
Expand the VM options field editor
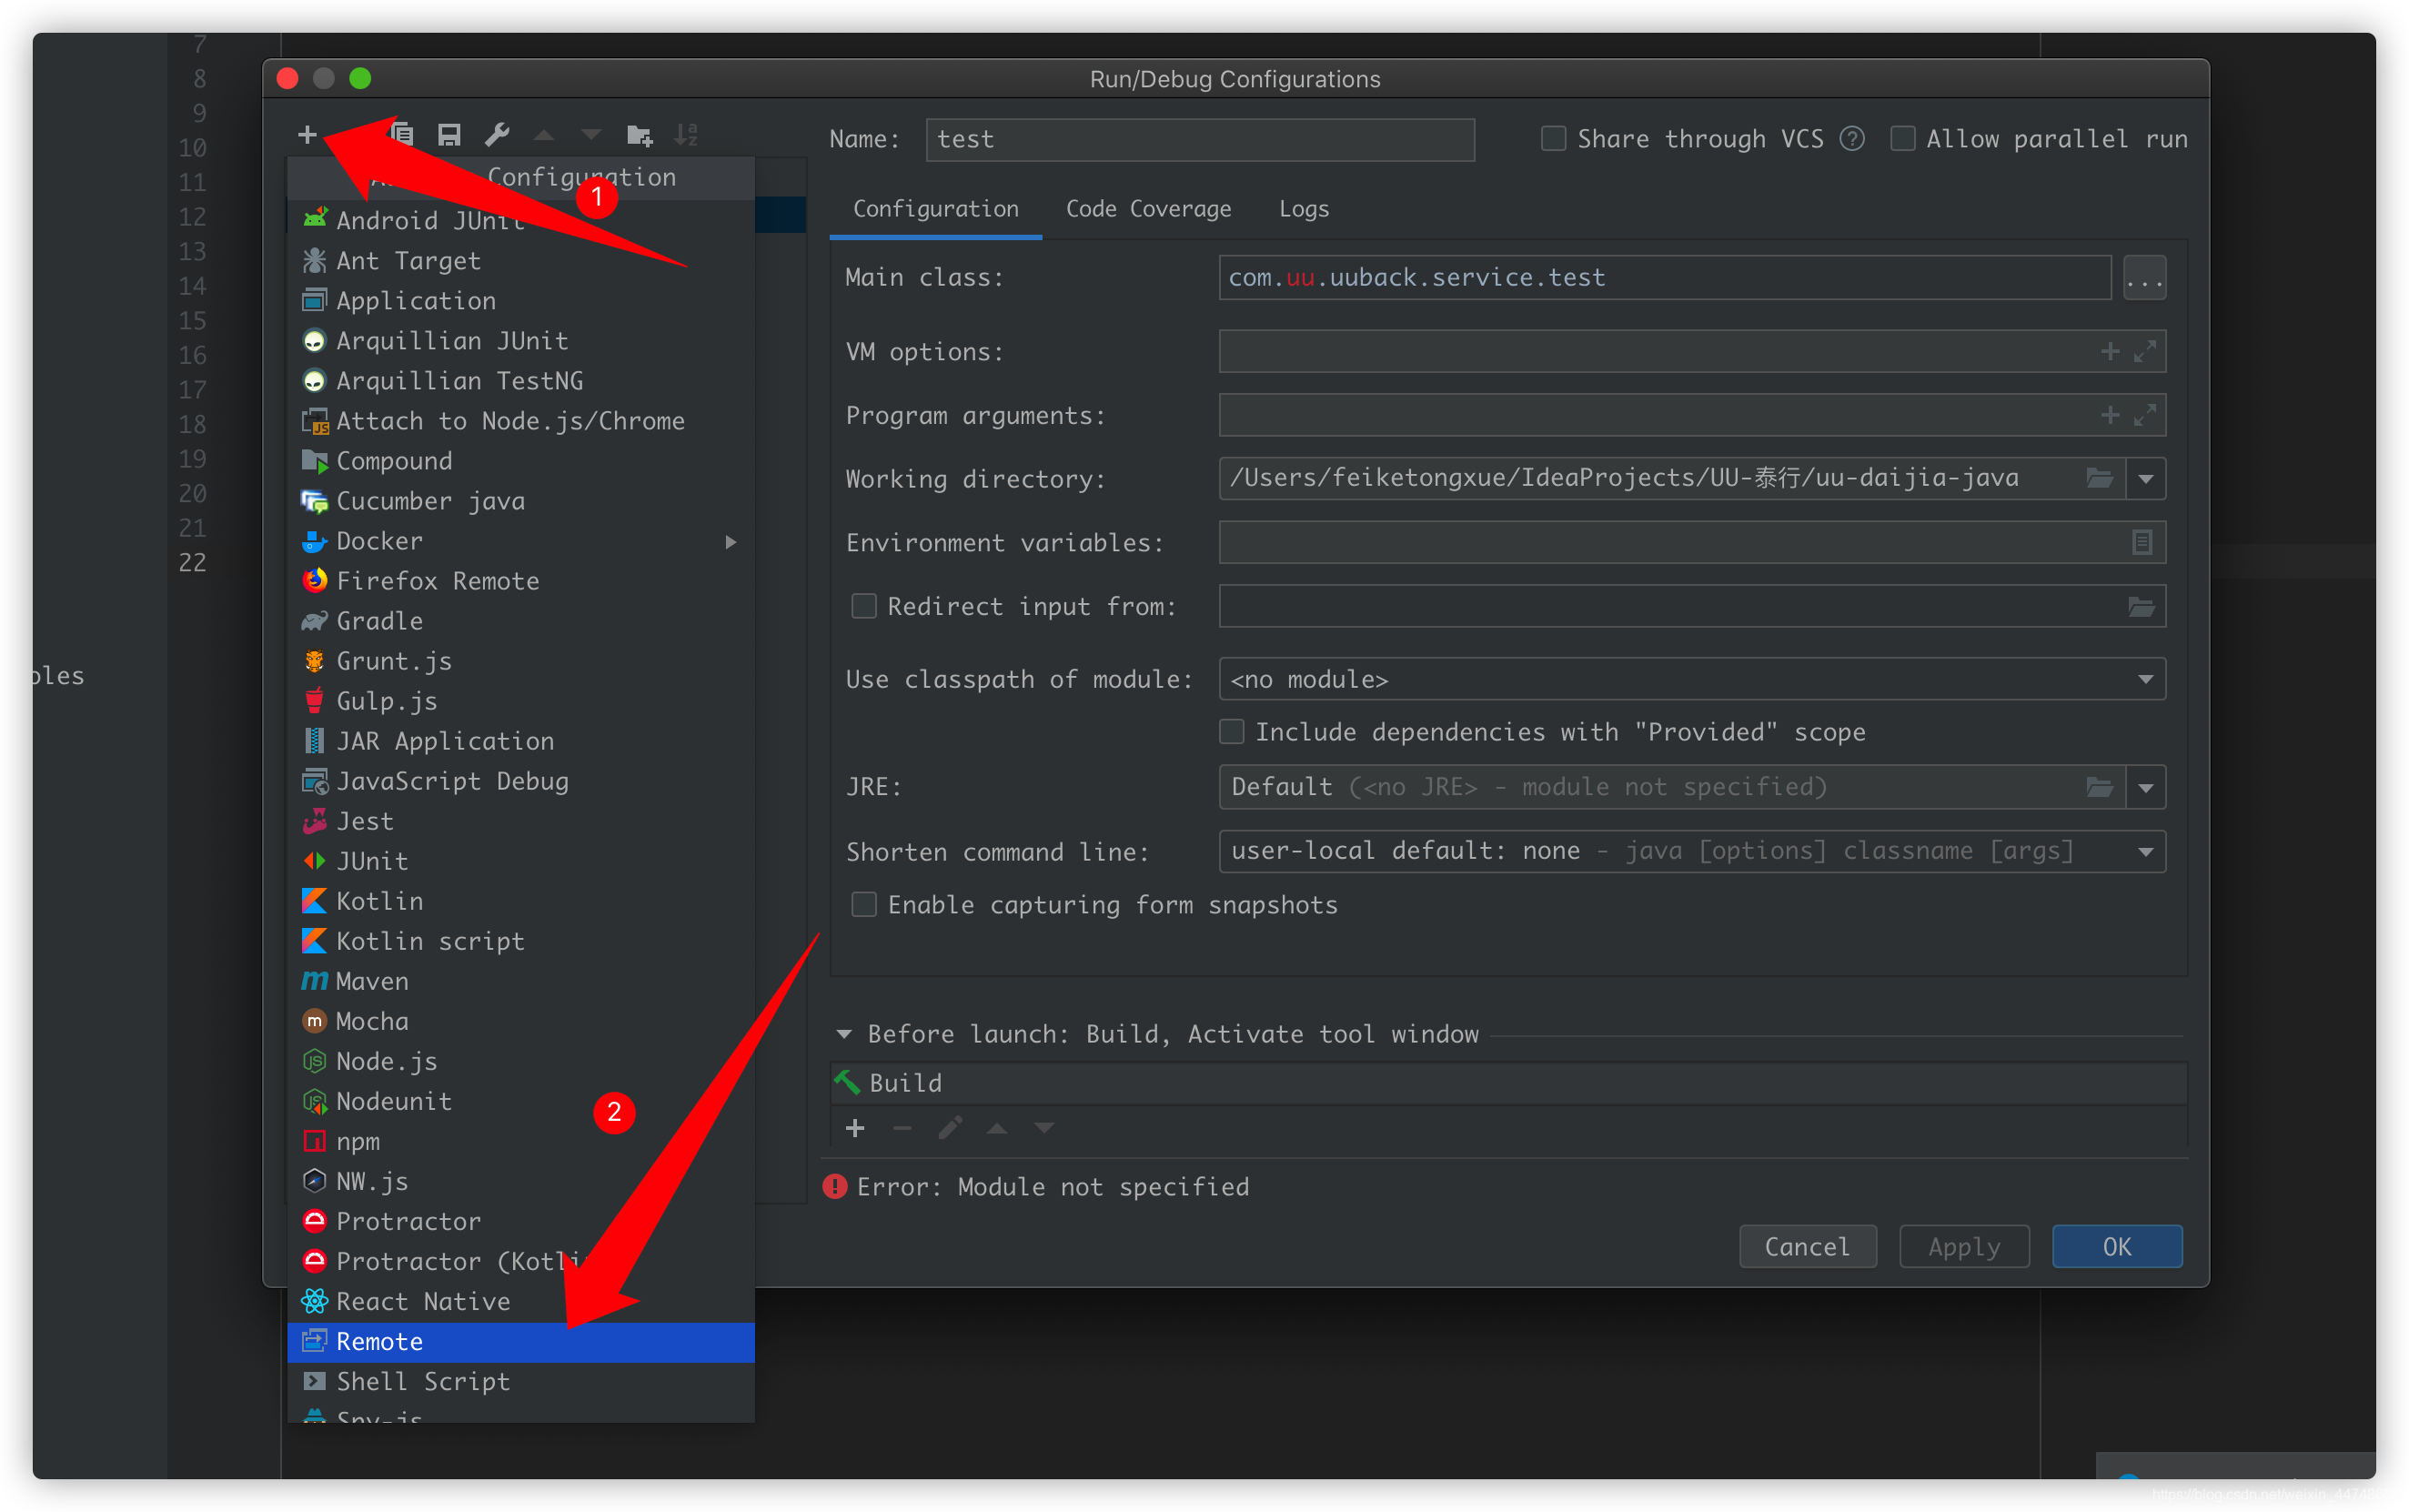(x=2144, y=352)
